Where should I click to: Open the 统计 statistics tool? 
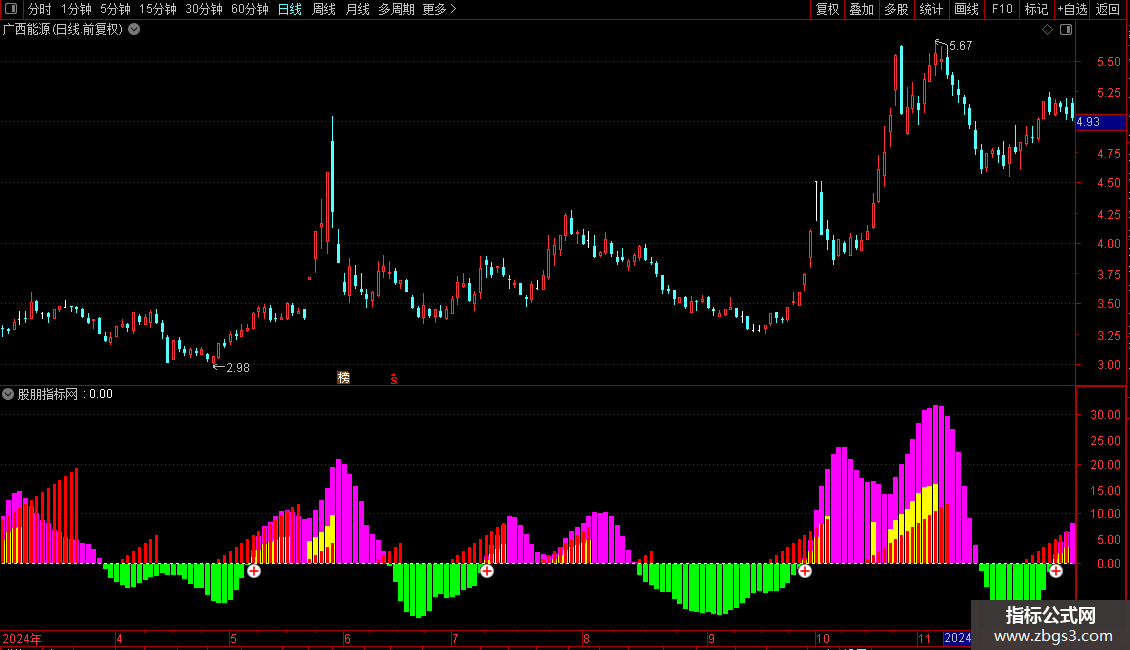(x=931, y=9)
